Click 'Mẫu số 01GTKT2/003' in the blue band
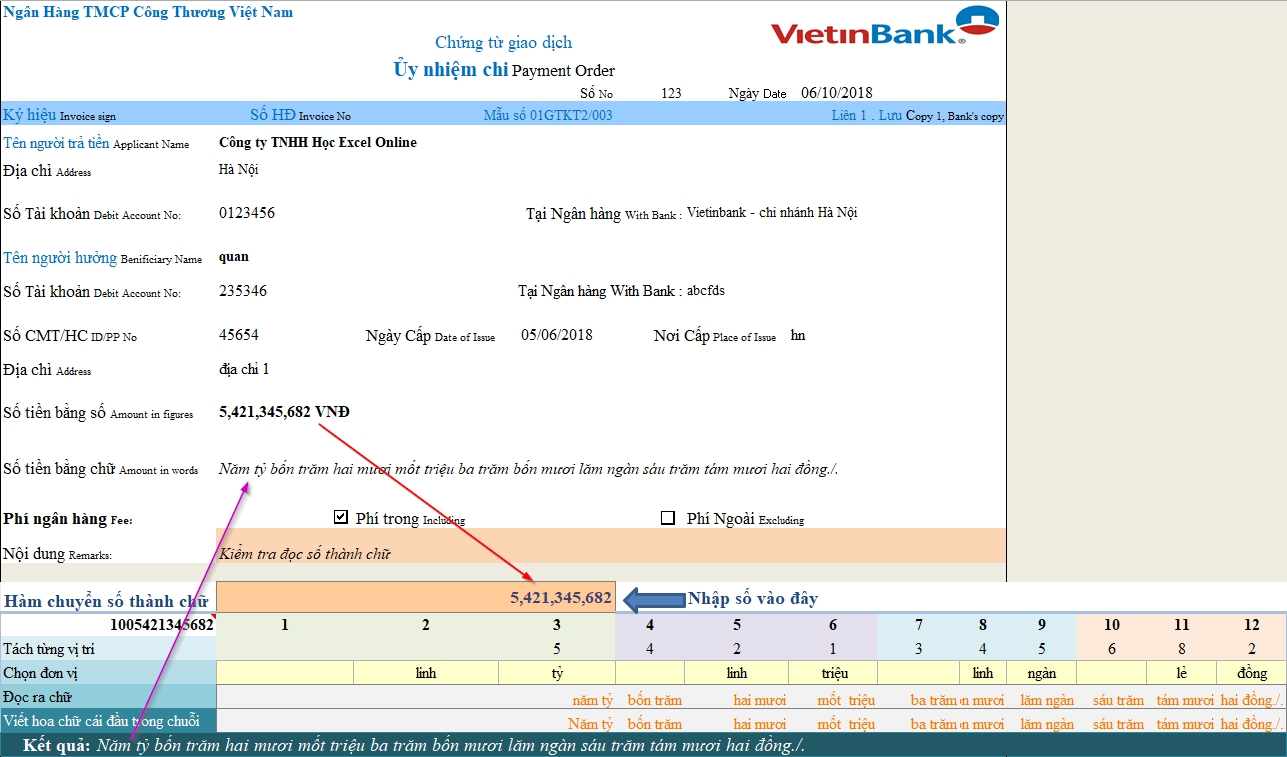Image resolution: width=1287 pixels, height=757 pixels. (548, 115)
